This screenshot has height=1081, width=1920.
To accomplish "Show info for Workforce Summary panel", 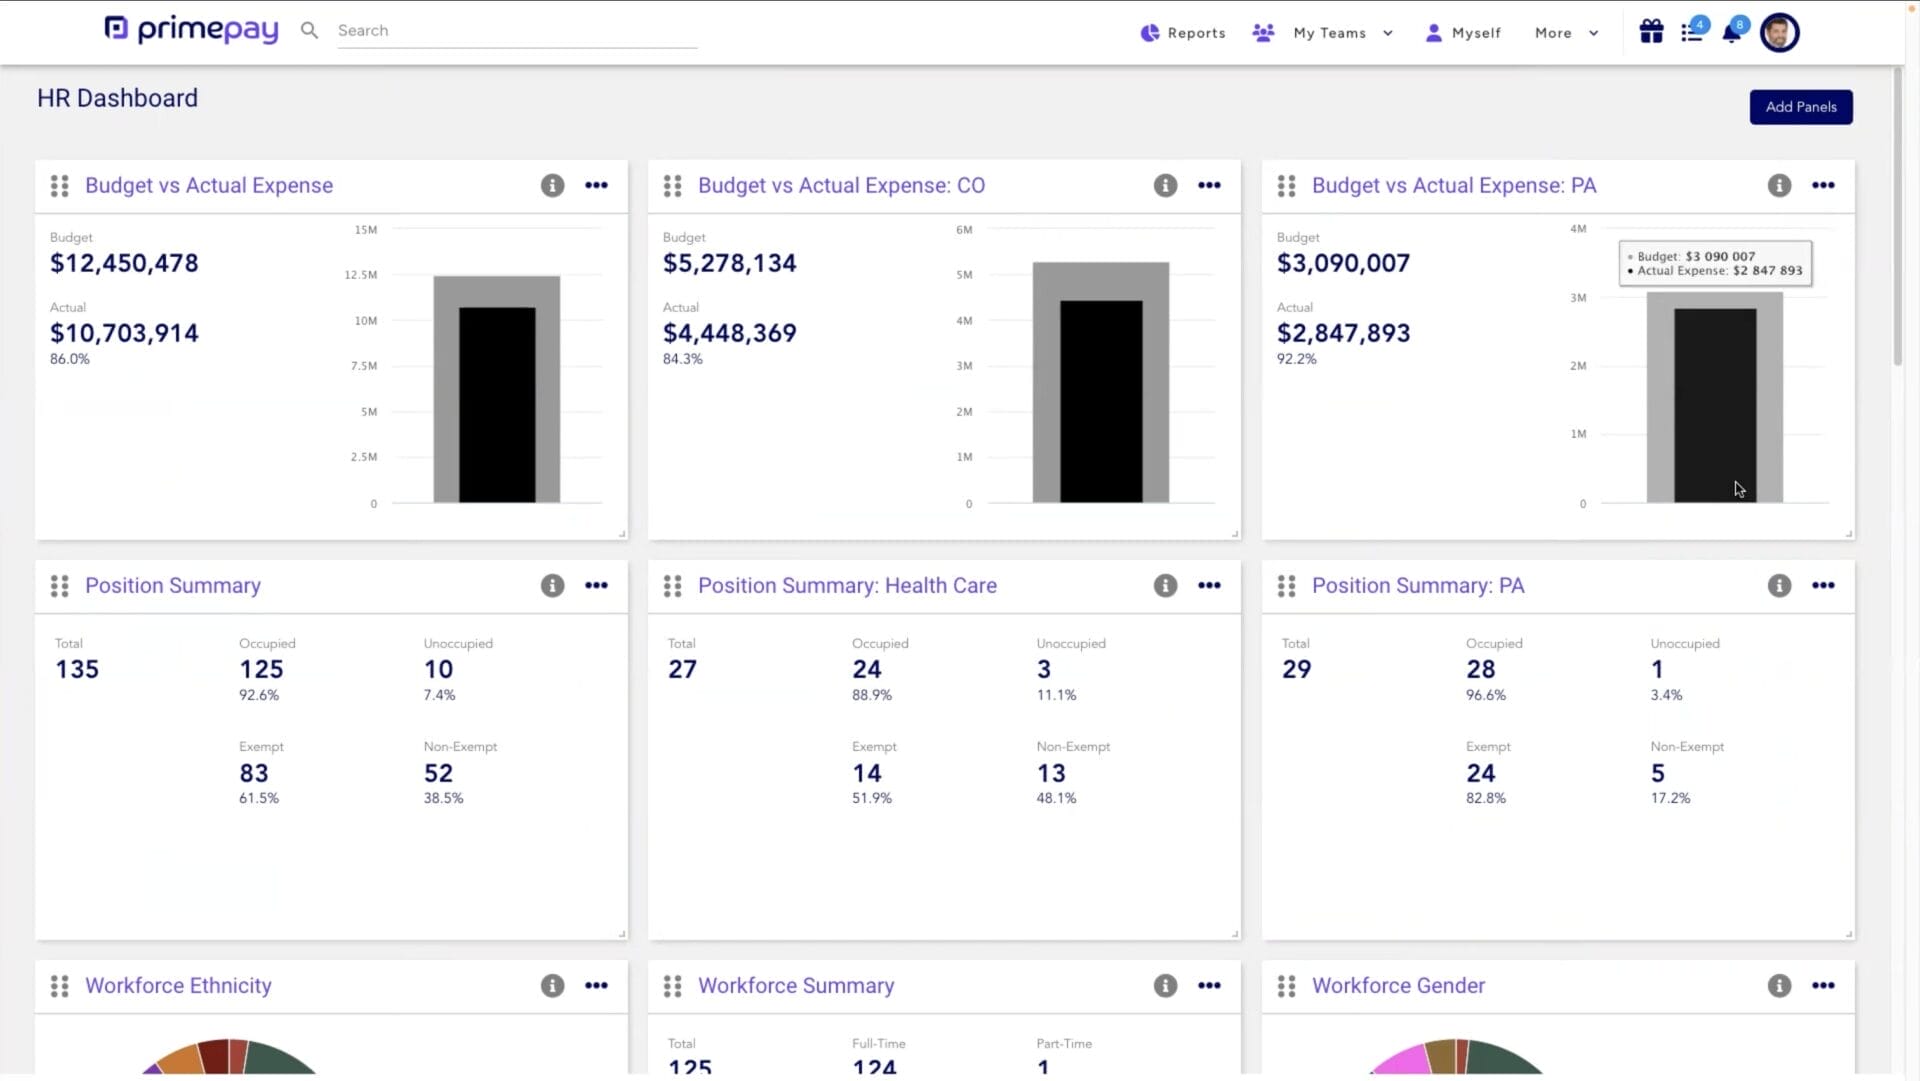I will (1165, 985).
